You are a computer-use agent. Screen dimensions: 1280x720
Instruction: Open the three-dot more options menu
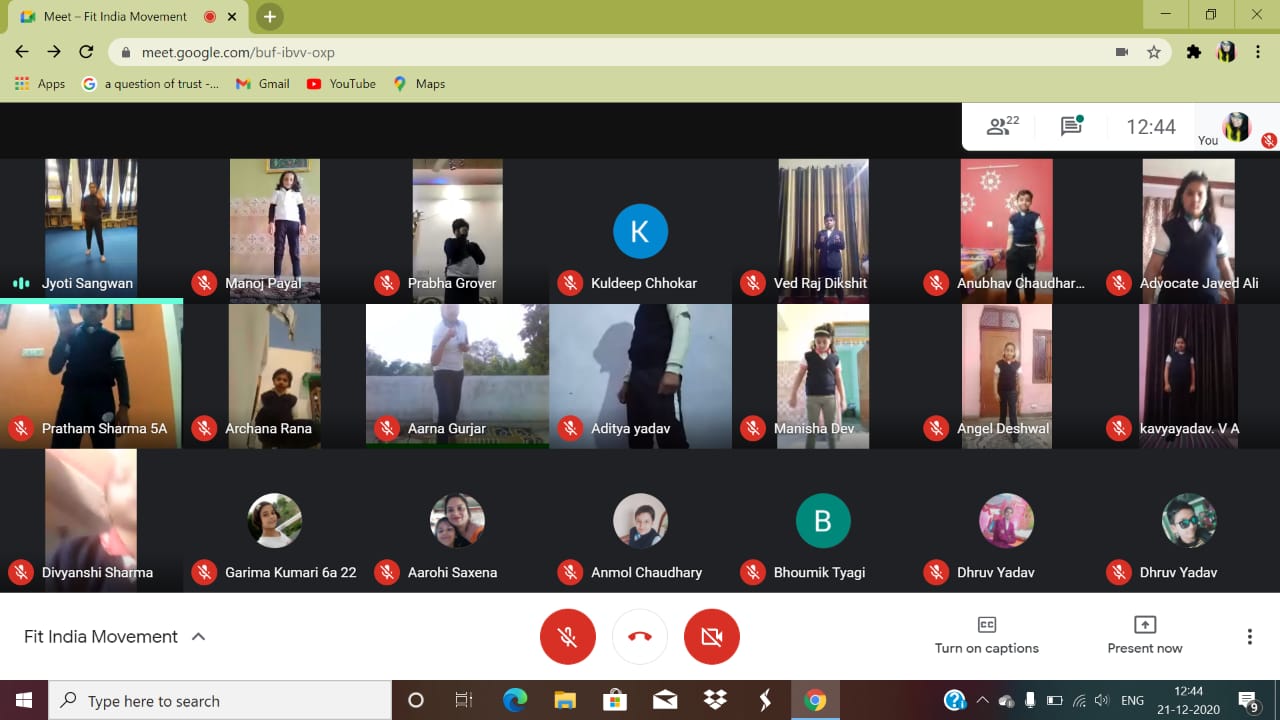click(x=1249, y=637)
